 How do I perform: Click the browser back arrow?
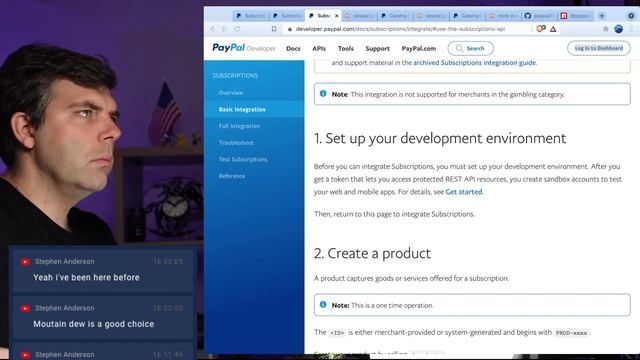[x=212, y=29]
